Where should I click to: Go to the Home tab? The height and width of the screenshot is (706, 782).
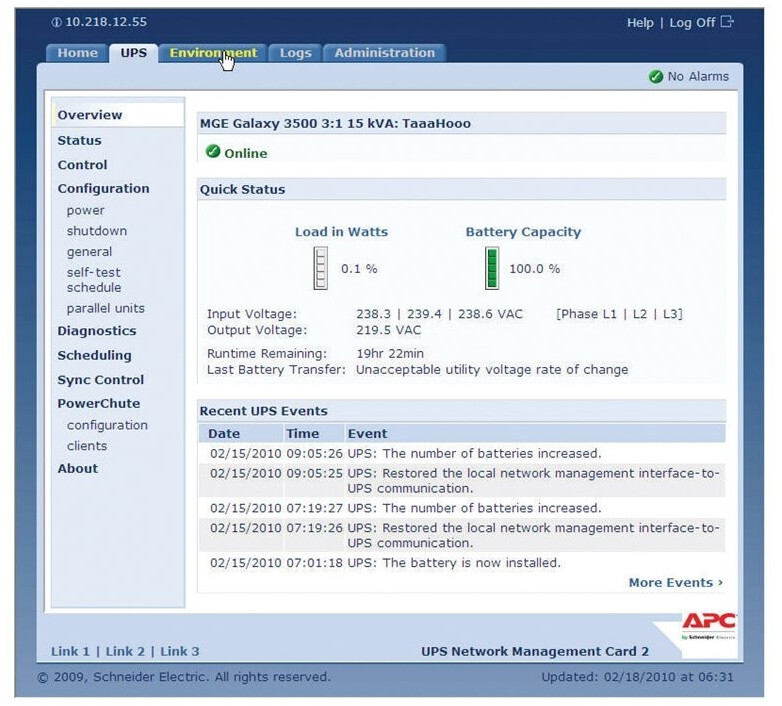[x=77, y=53]
